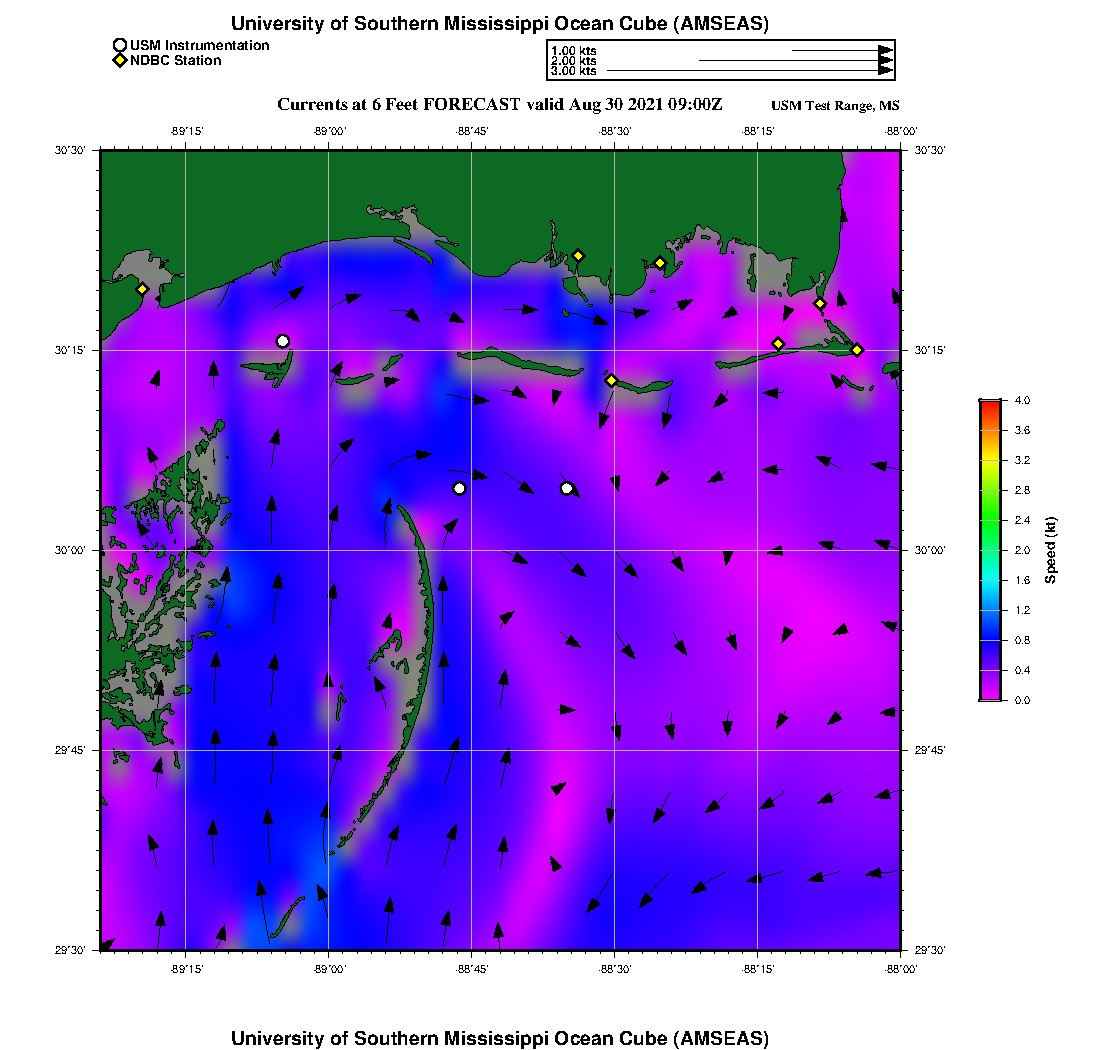The height and width of the screenshot is (1050, 1100).
Task: Click the 1.00 kts scale label
Action: click(573, 51)
